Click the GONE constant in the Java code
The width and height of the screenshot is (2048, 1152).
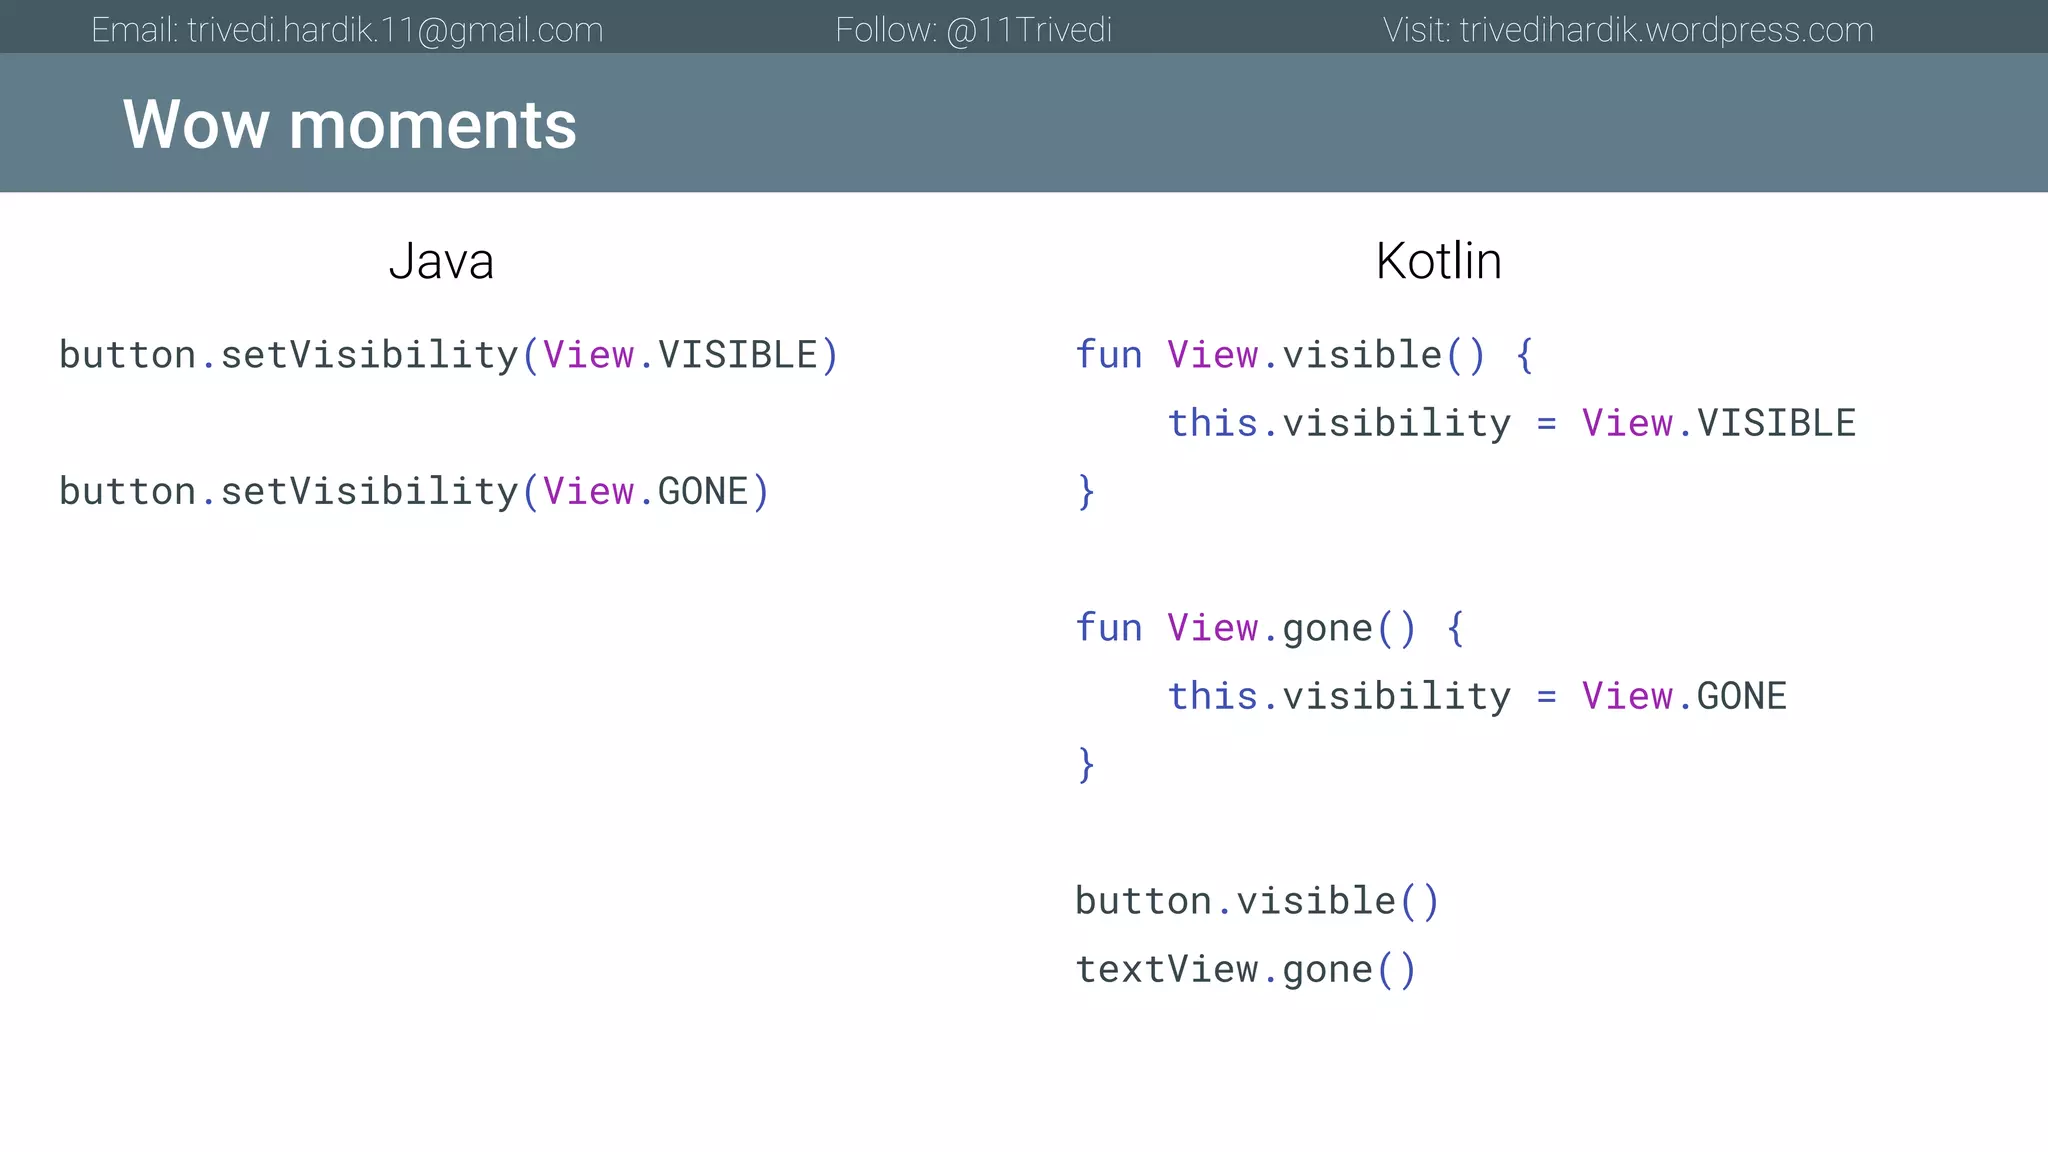tap(702, 492)
